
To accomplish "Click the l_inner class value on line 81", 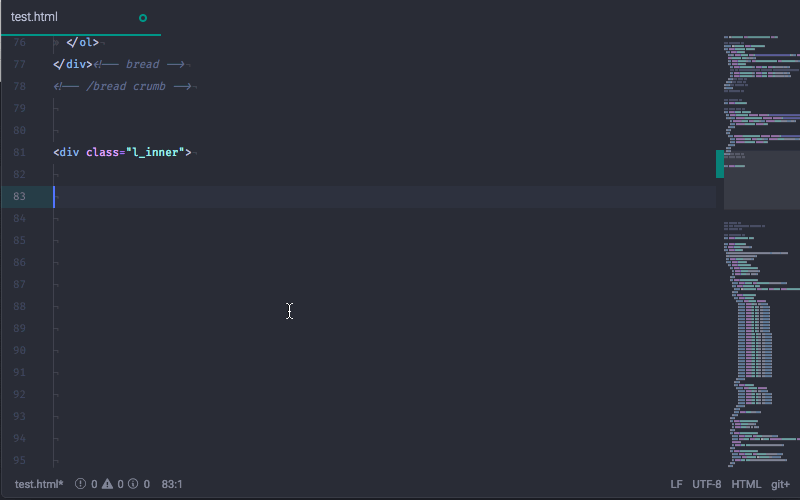I will coord(155,152).
